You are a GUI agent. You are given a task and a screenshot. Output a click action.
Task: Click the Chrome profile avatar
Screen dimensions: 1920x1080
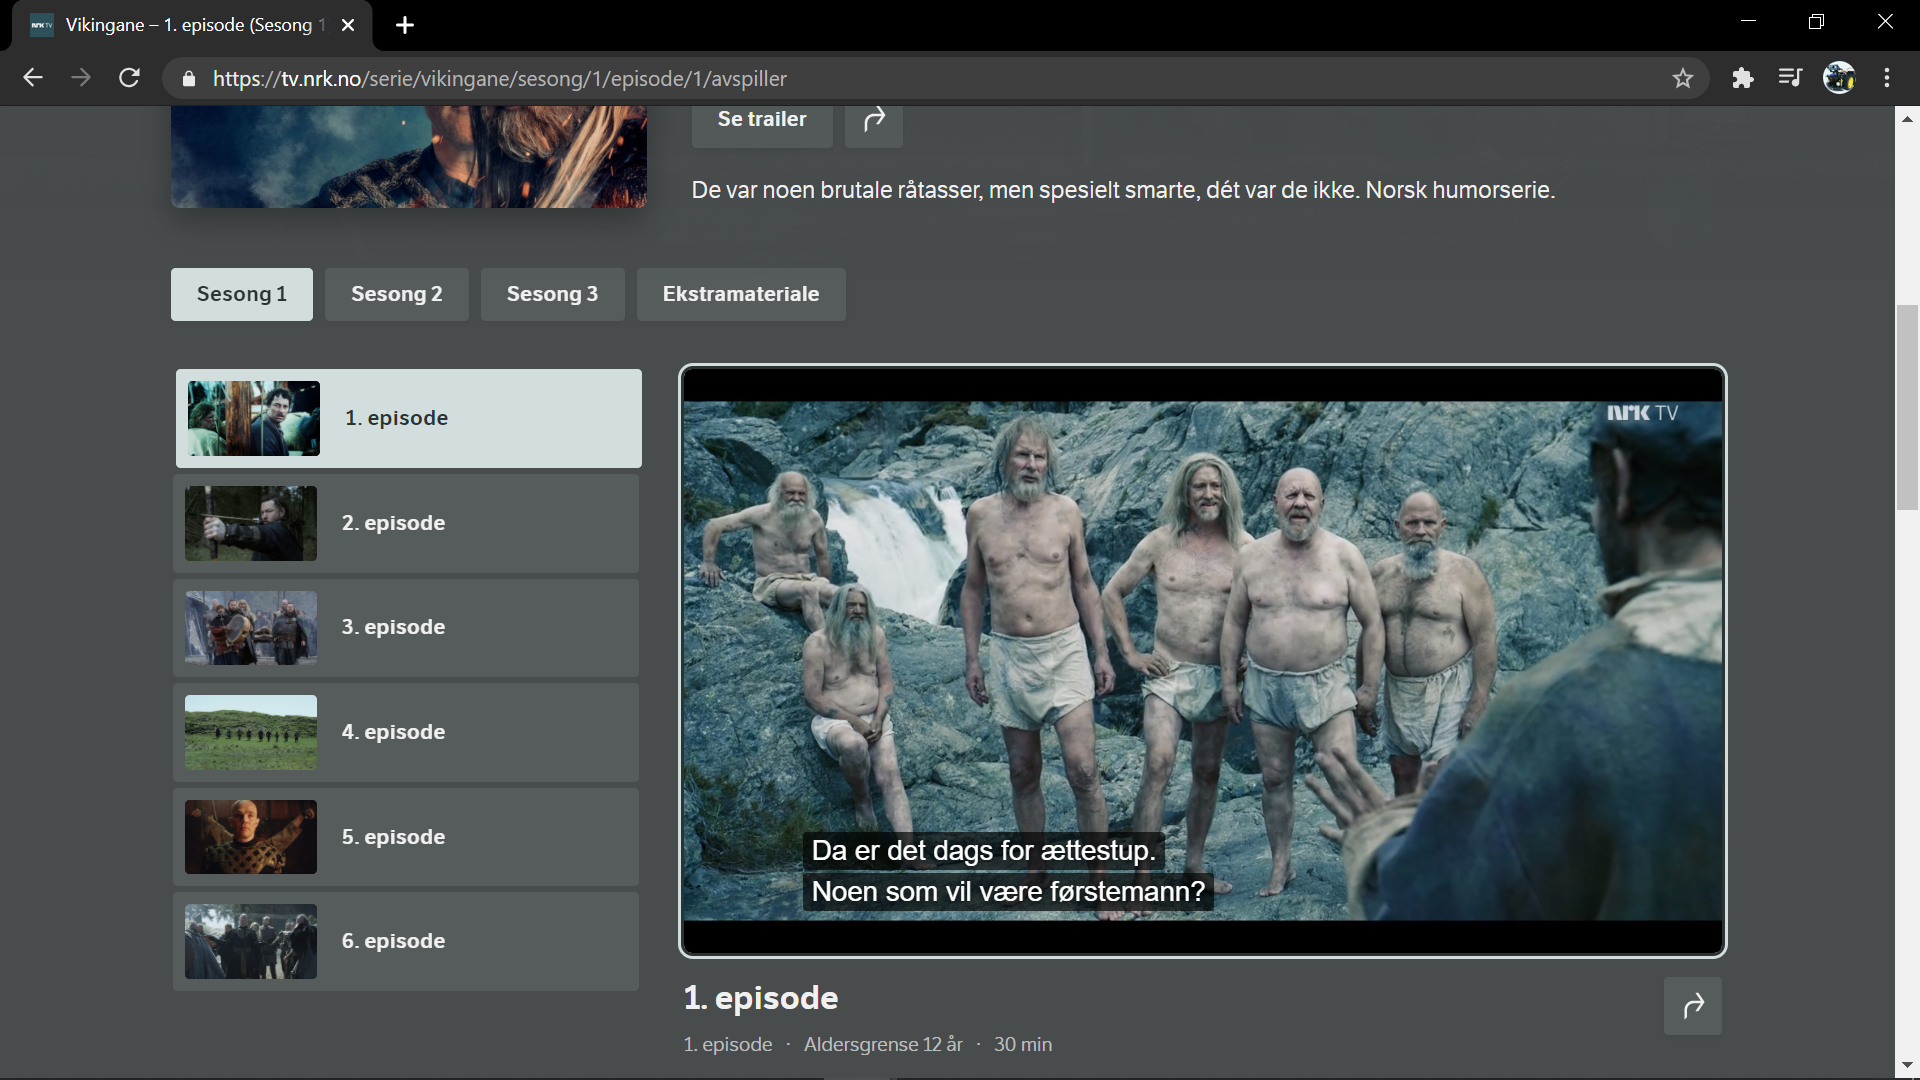coord(1838,78)
